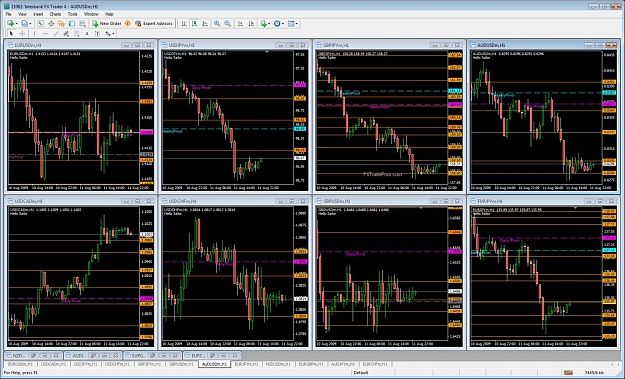
Task: Activate the USDCADm,H1 chart window title
Action: coord(28,201)
